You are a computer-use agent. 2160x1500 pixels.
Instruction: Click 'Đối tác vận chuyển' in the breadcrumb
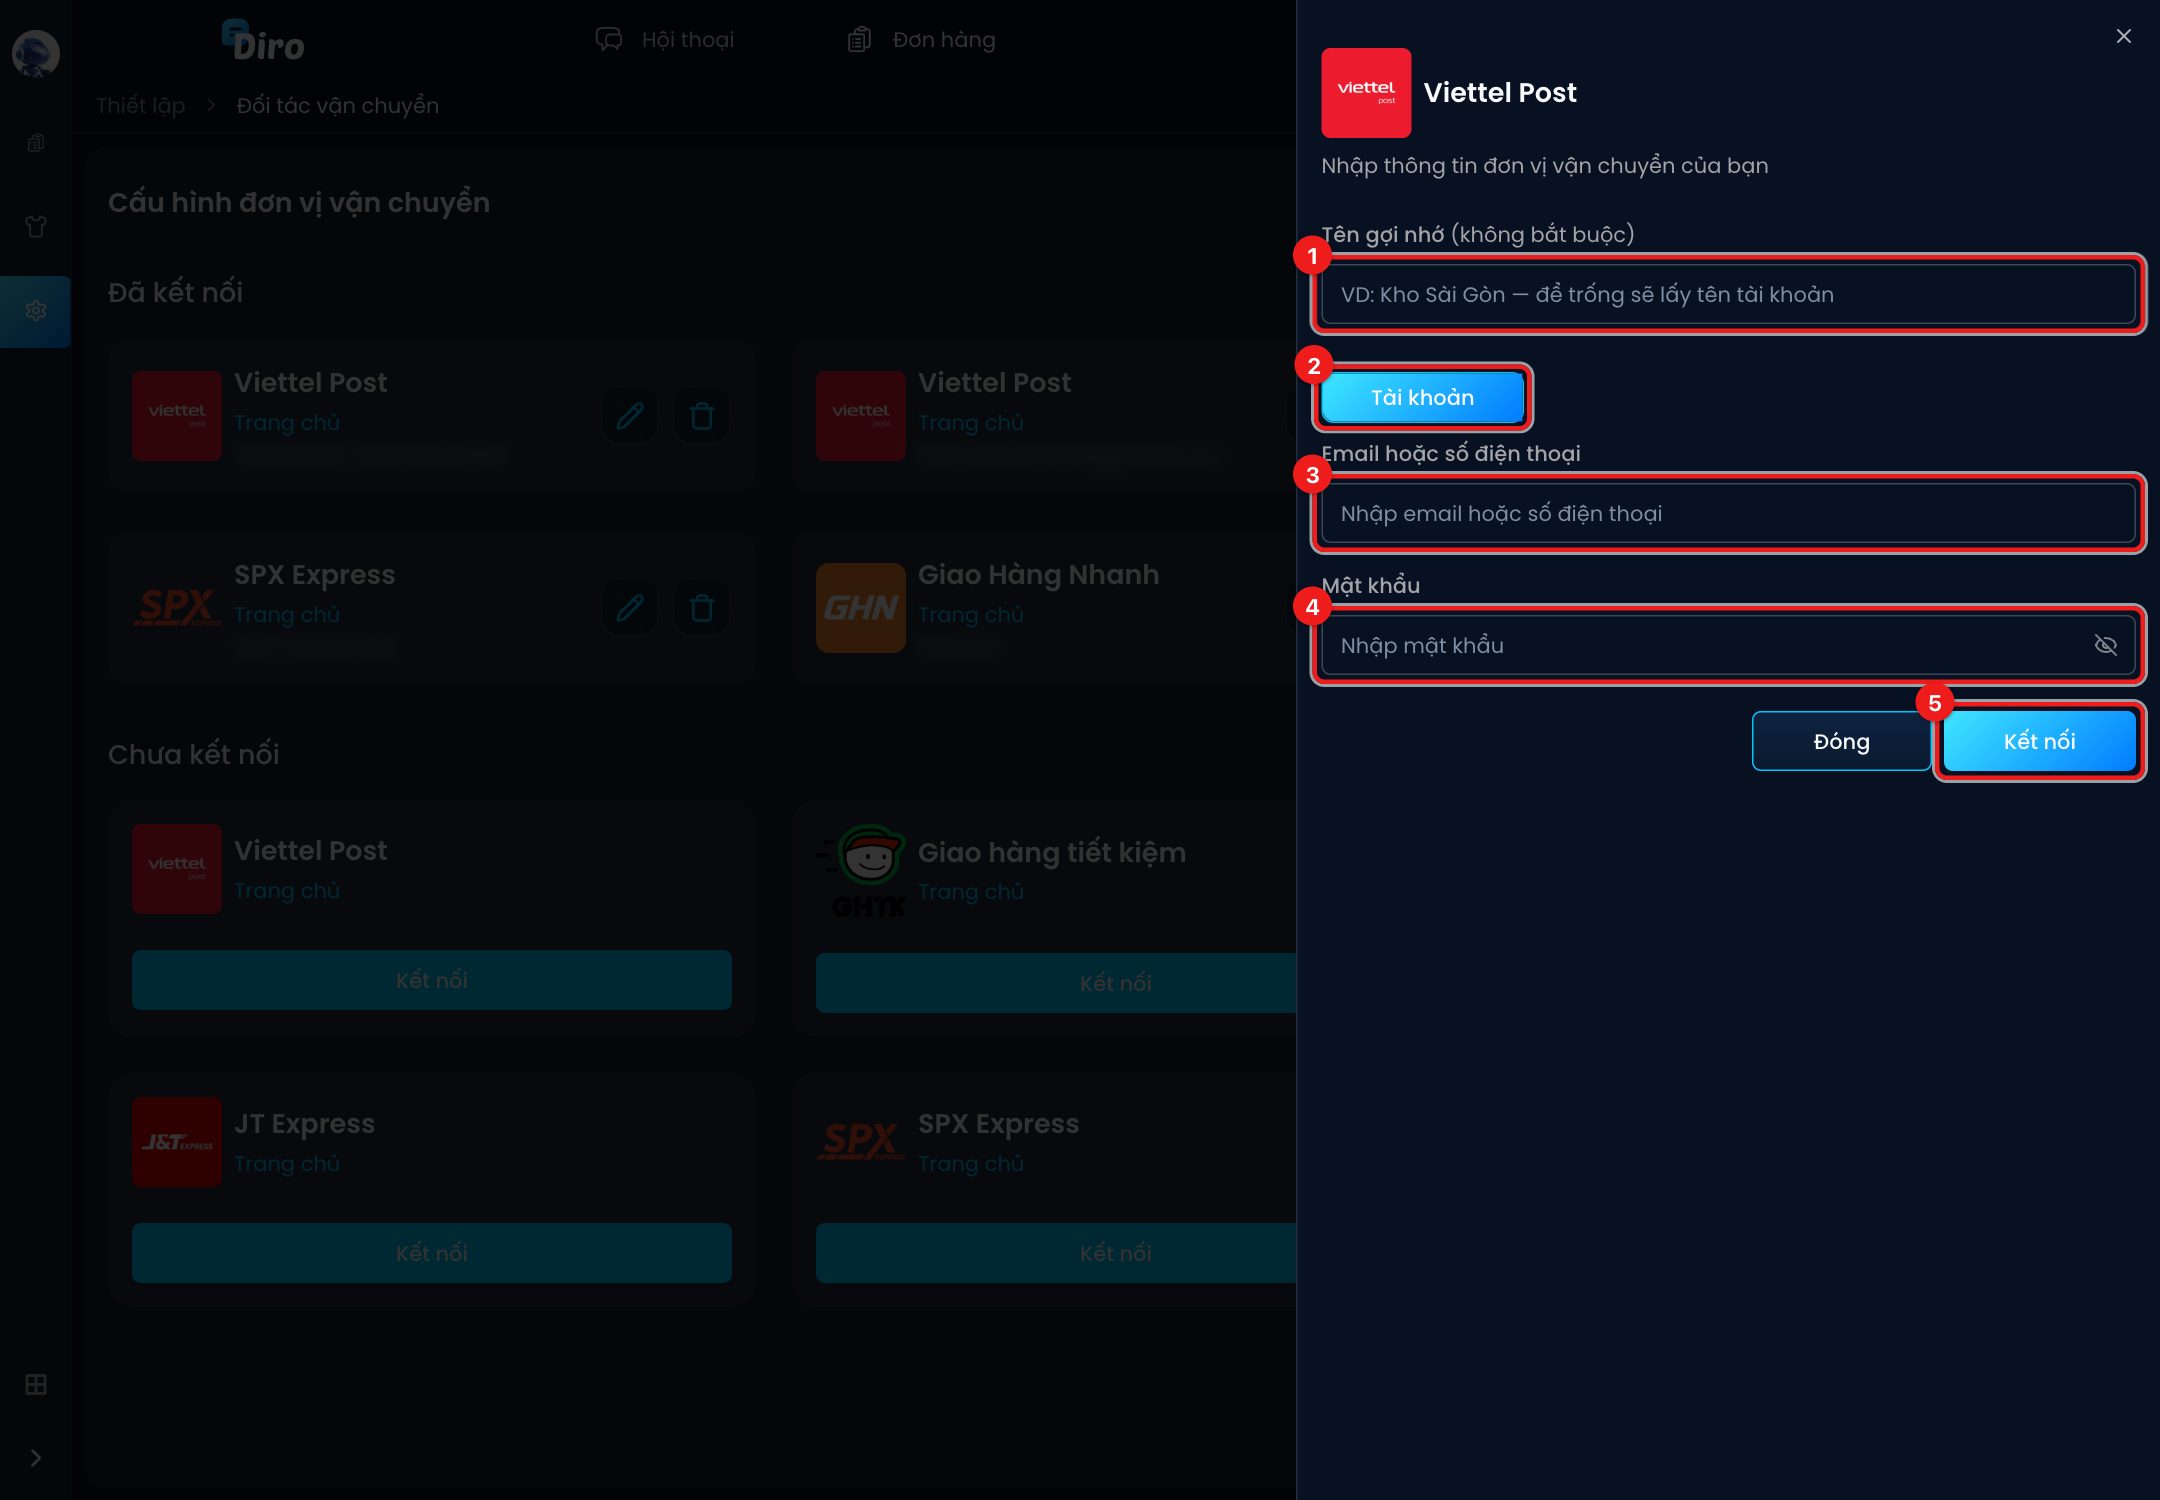(x=337, y=105)
